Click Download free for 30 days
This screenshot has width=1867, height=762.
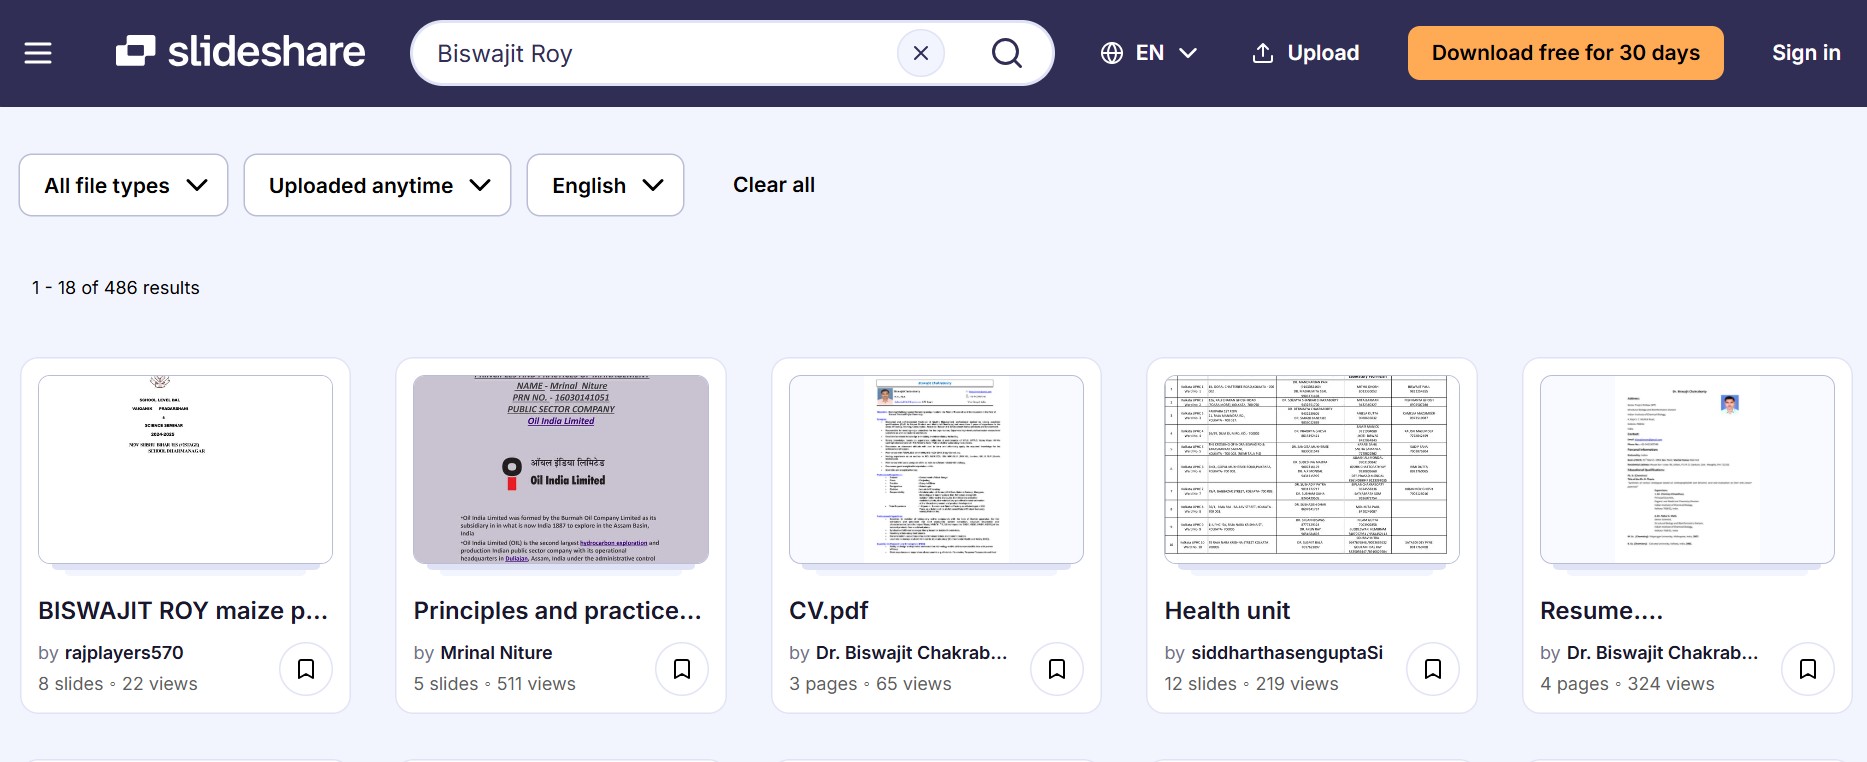click(x=1565, y=53)
